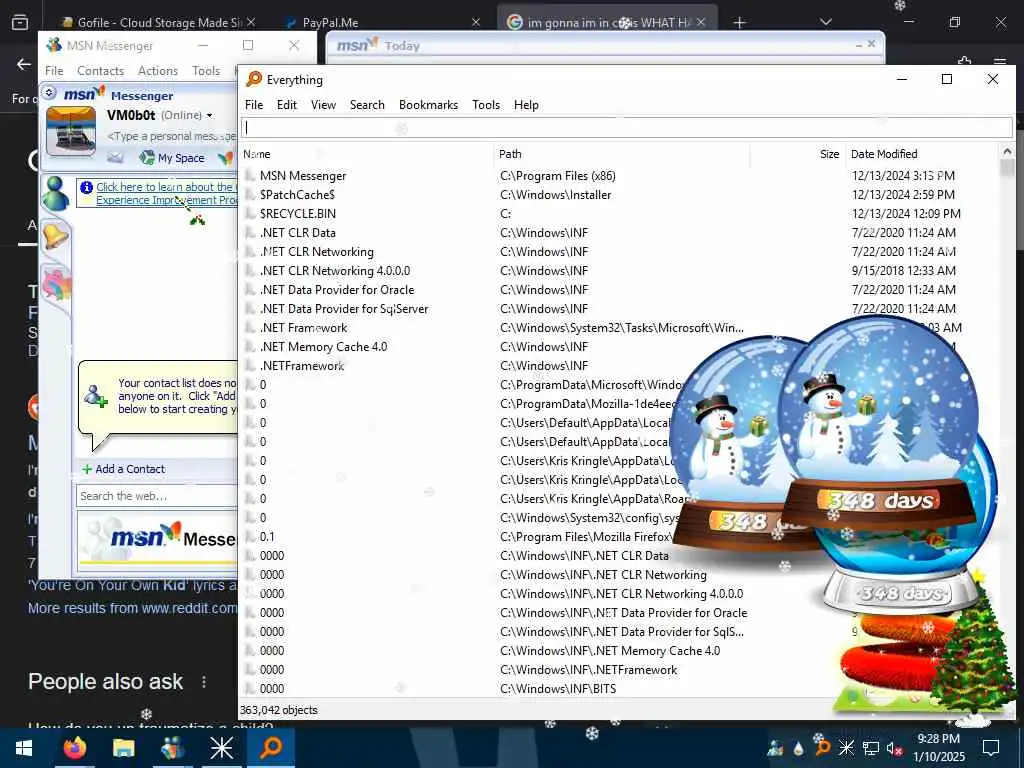This screenshot has height=768, width=1024.
Task: Open the snowflake app on taskbar
Action: pyautogui.click(x=221, y=748)
